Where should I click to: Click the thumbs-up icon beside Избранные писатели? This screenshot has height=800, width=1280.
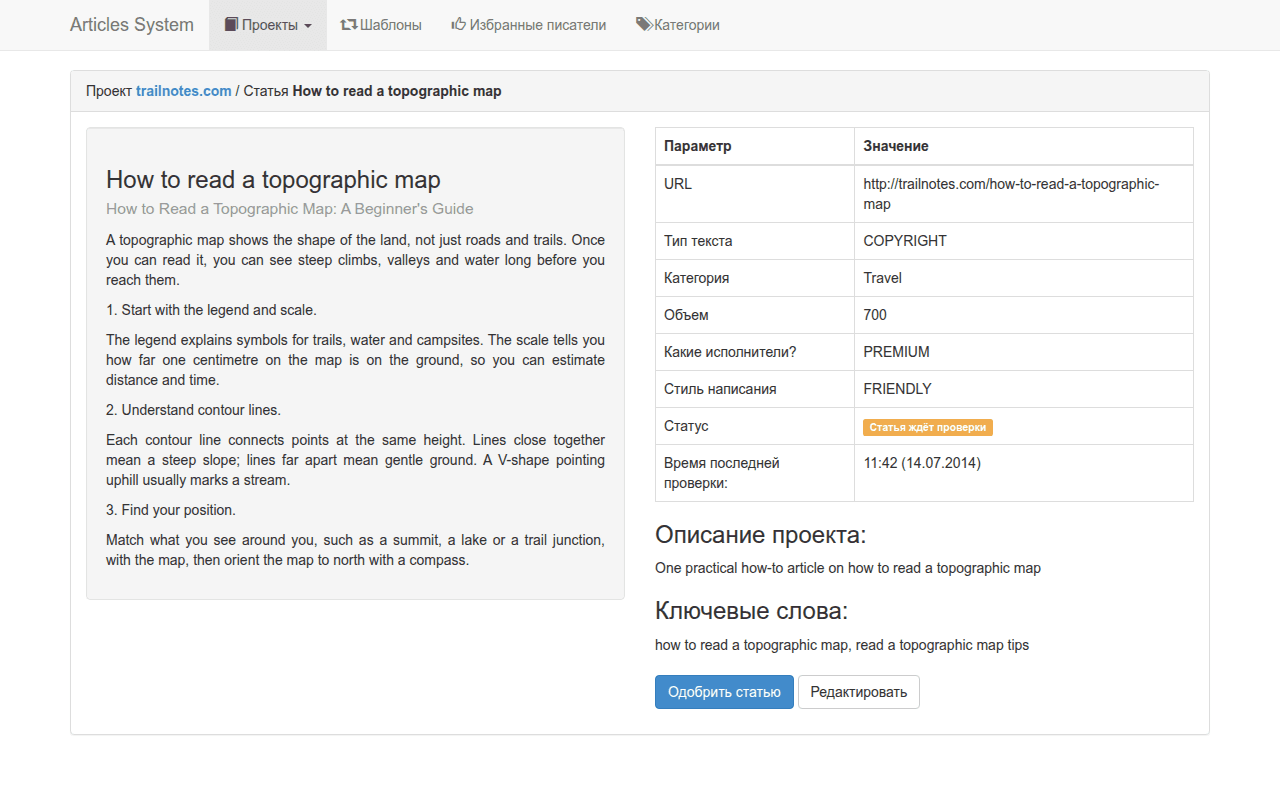(x=459, y=25)
